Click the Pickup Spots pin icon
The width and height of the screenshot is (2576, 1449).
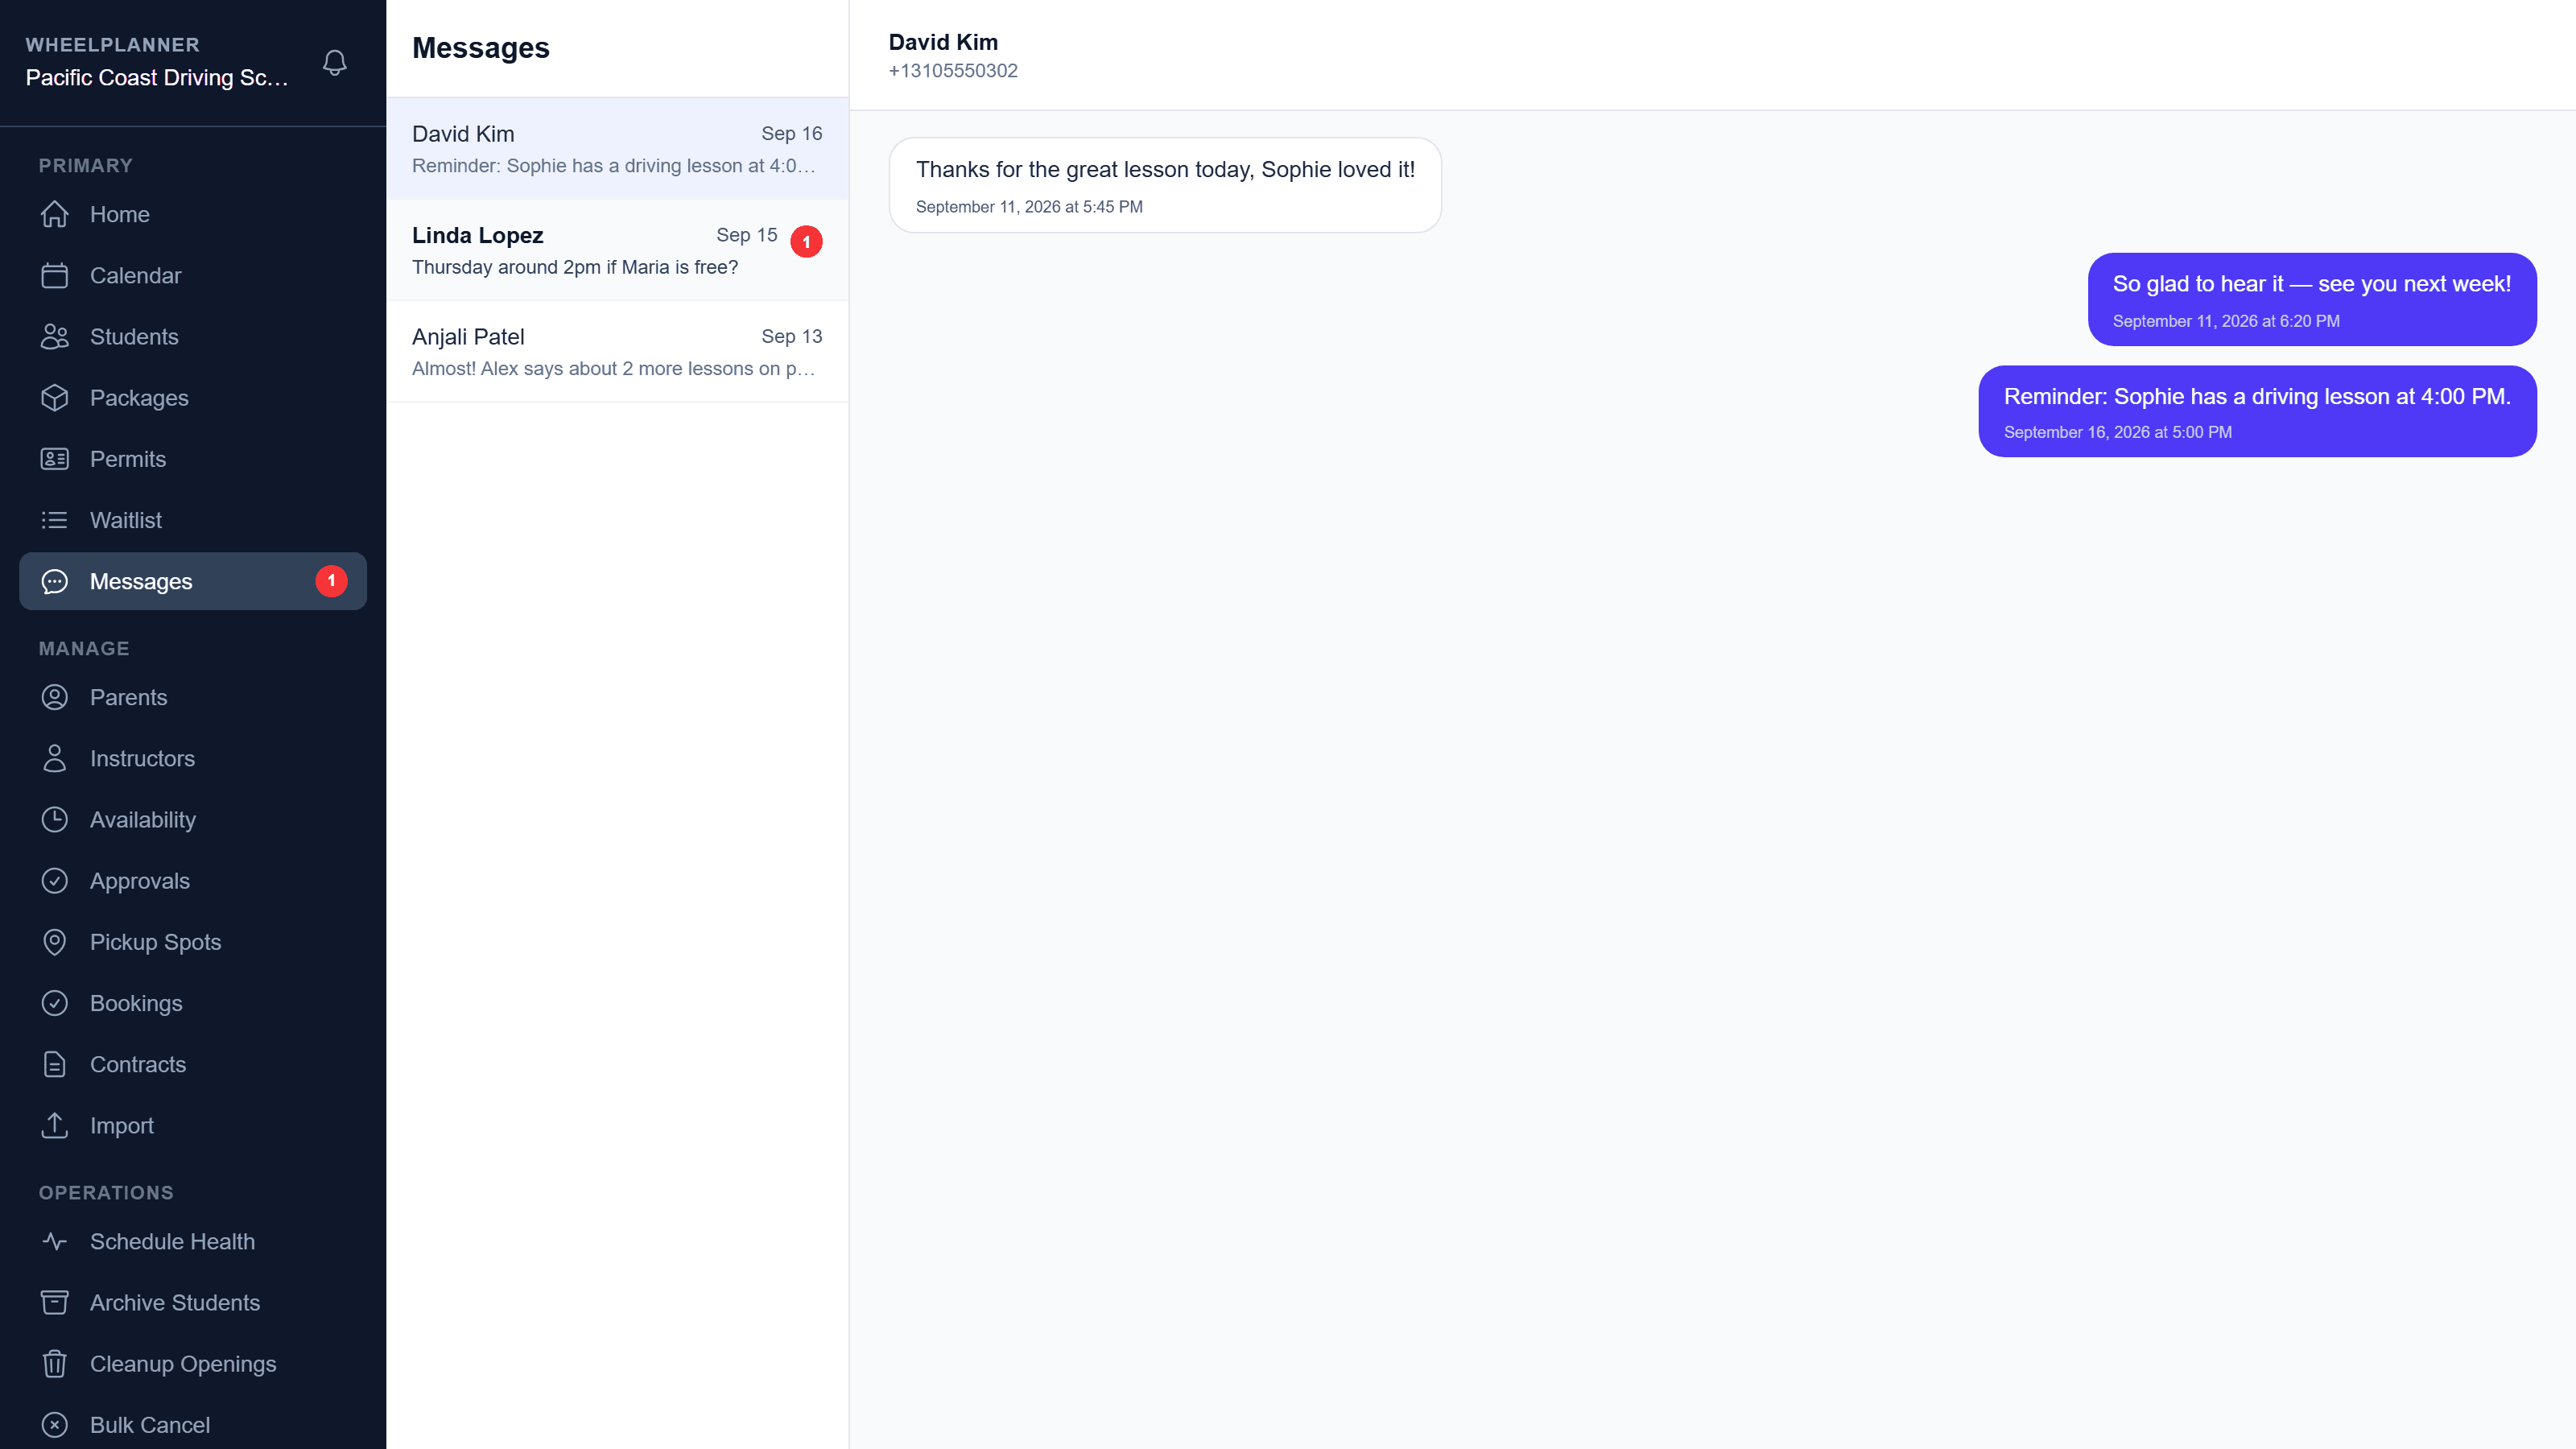[54, 942]
